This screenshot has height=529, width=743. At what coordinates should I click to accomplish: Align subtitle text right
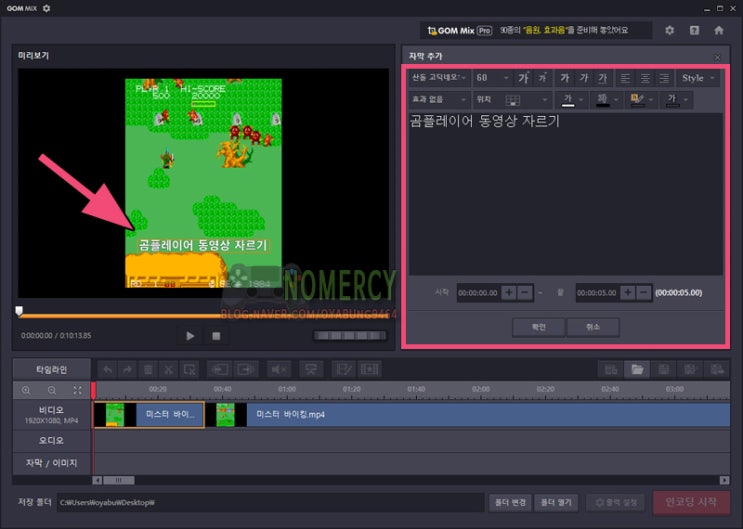(x=664, y=78)
